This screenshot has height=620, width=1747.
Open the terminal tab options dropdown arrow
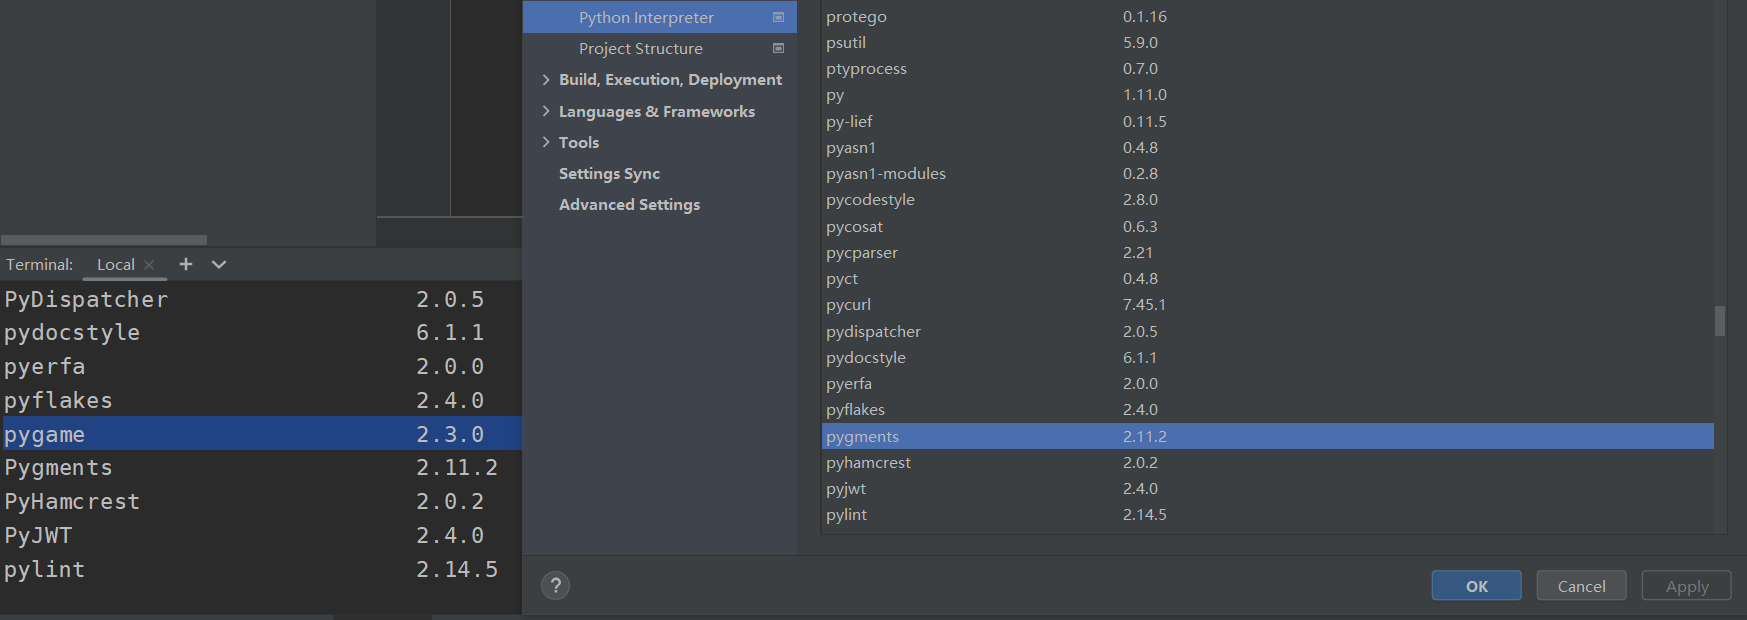click(219, 264)
